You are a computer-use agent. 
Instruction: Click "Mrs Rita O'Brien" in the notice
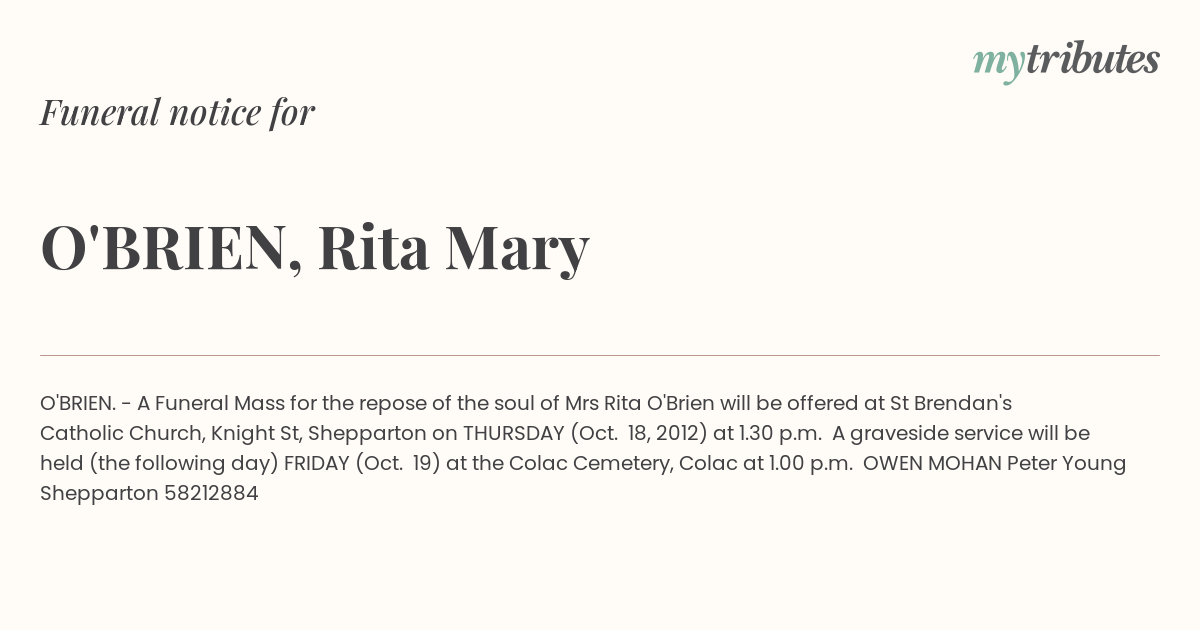tap(639, 403)
